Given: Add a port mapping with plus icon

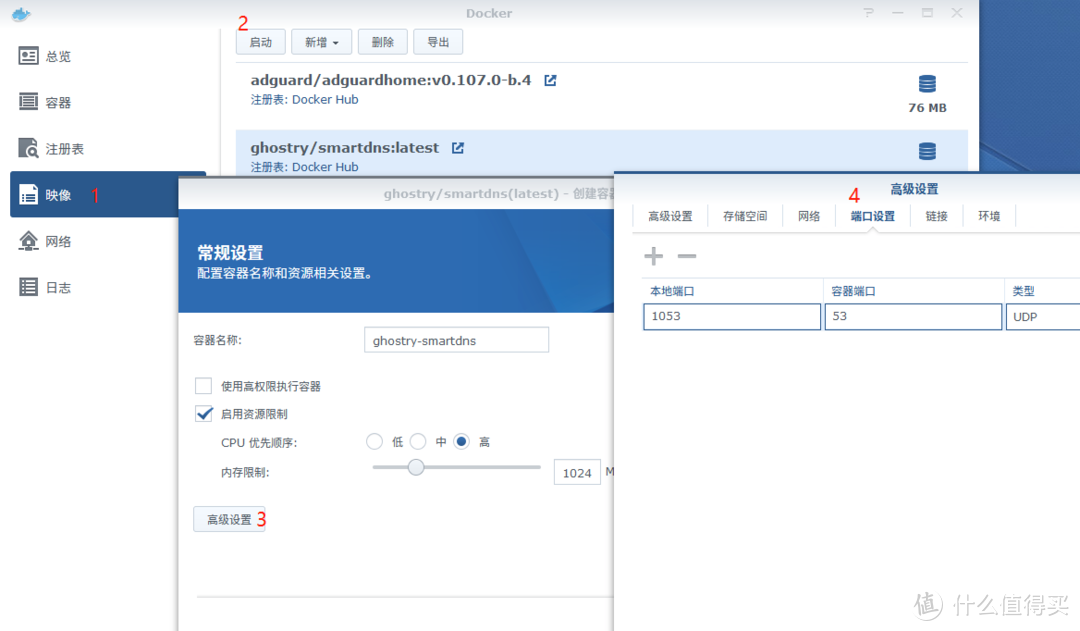Looking at the screenshot, I should (x=654, y=256).
